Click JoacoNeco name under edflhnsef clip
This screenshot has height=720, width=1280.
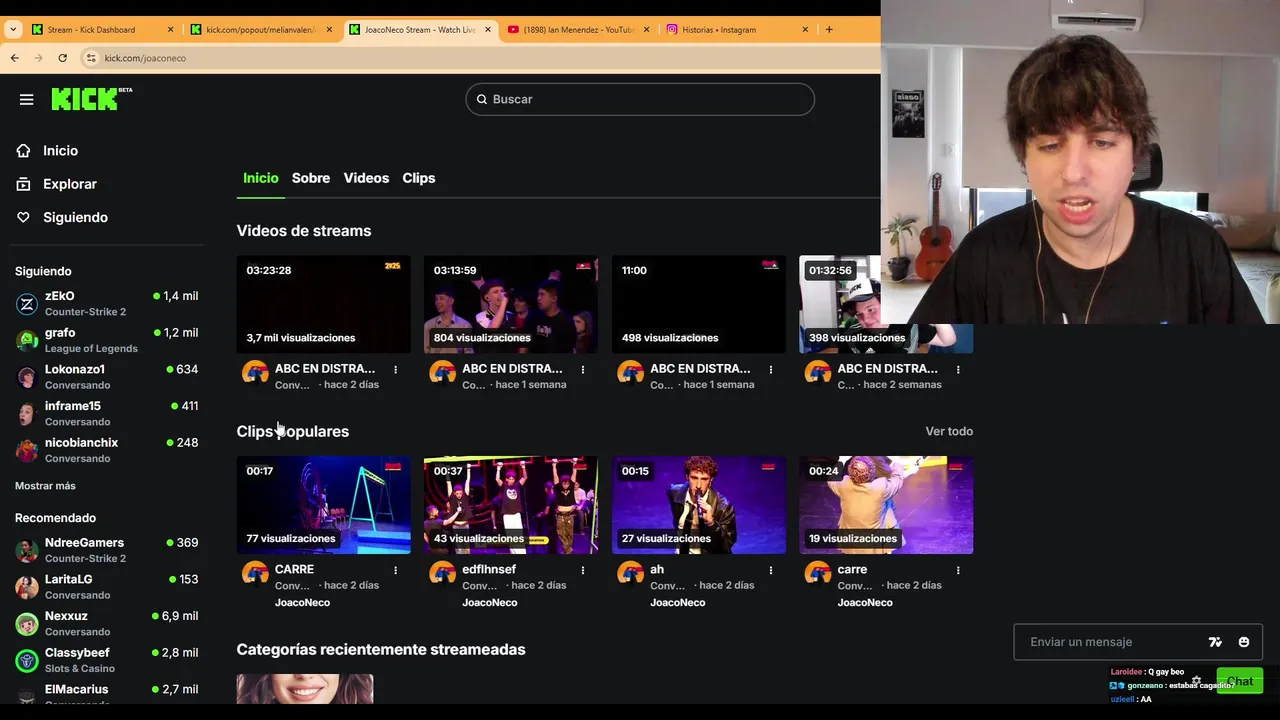(490, 603)
